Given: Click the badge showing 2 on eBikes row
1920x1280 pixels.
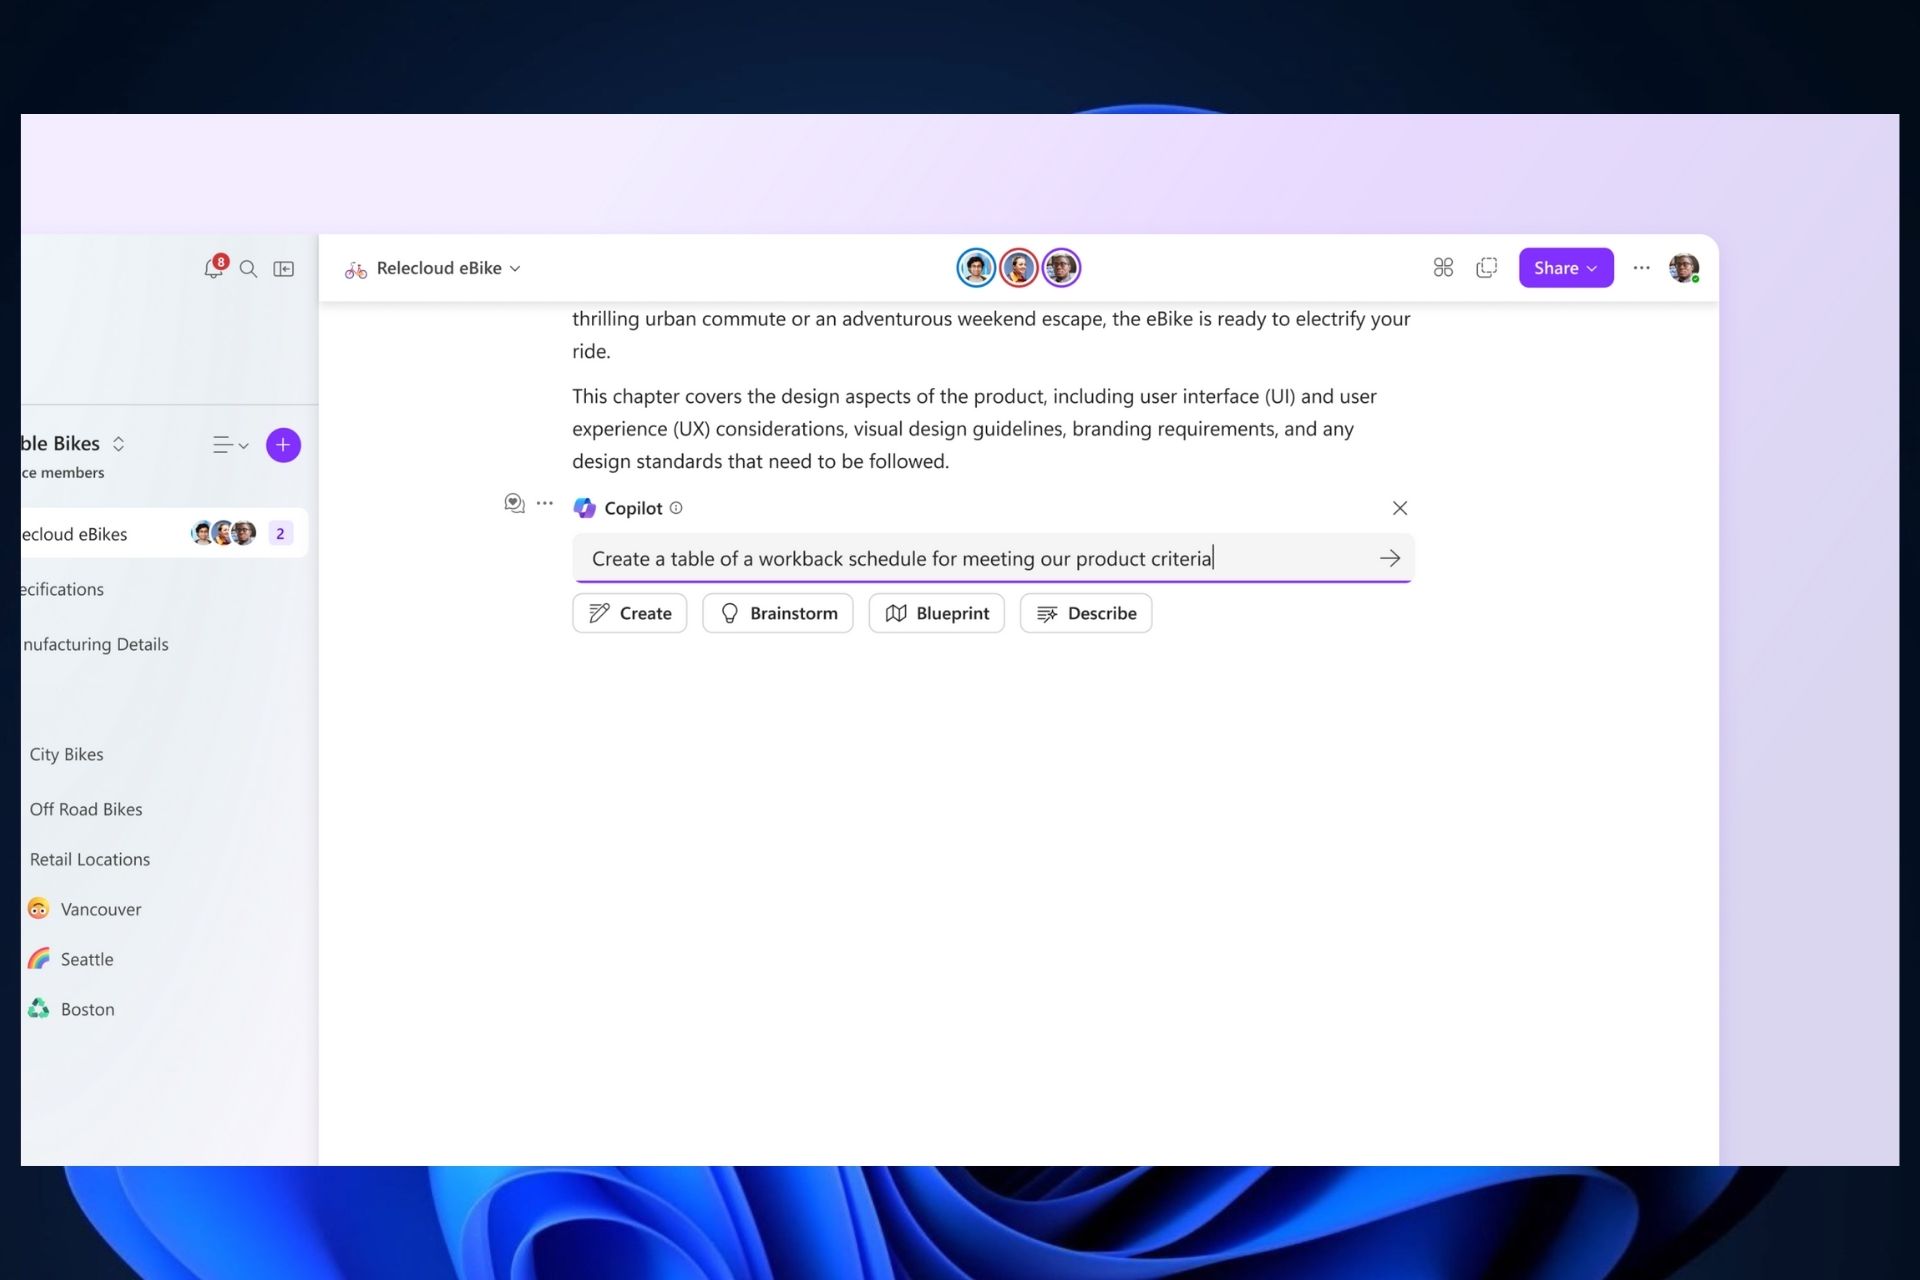Looking at the screenshot, I should point(280,534).
